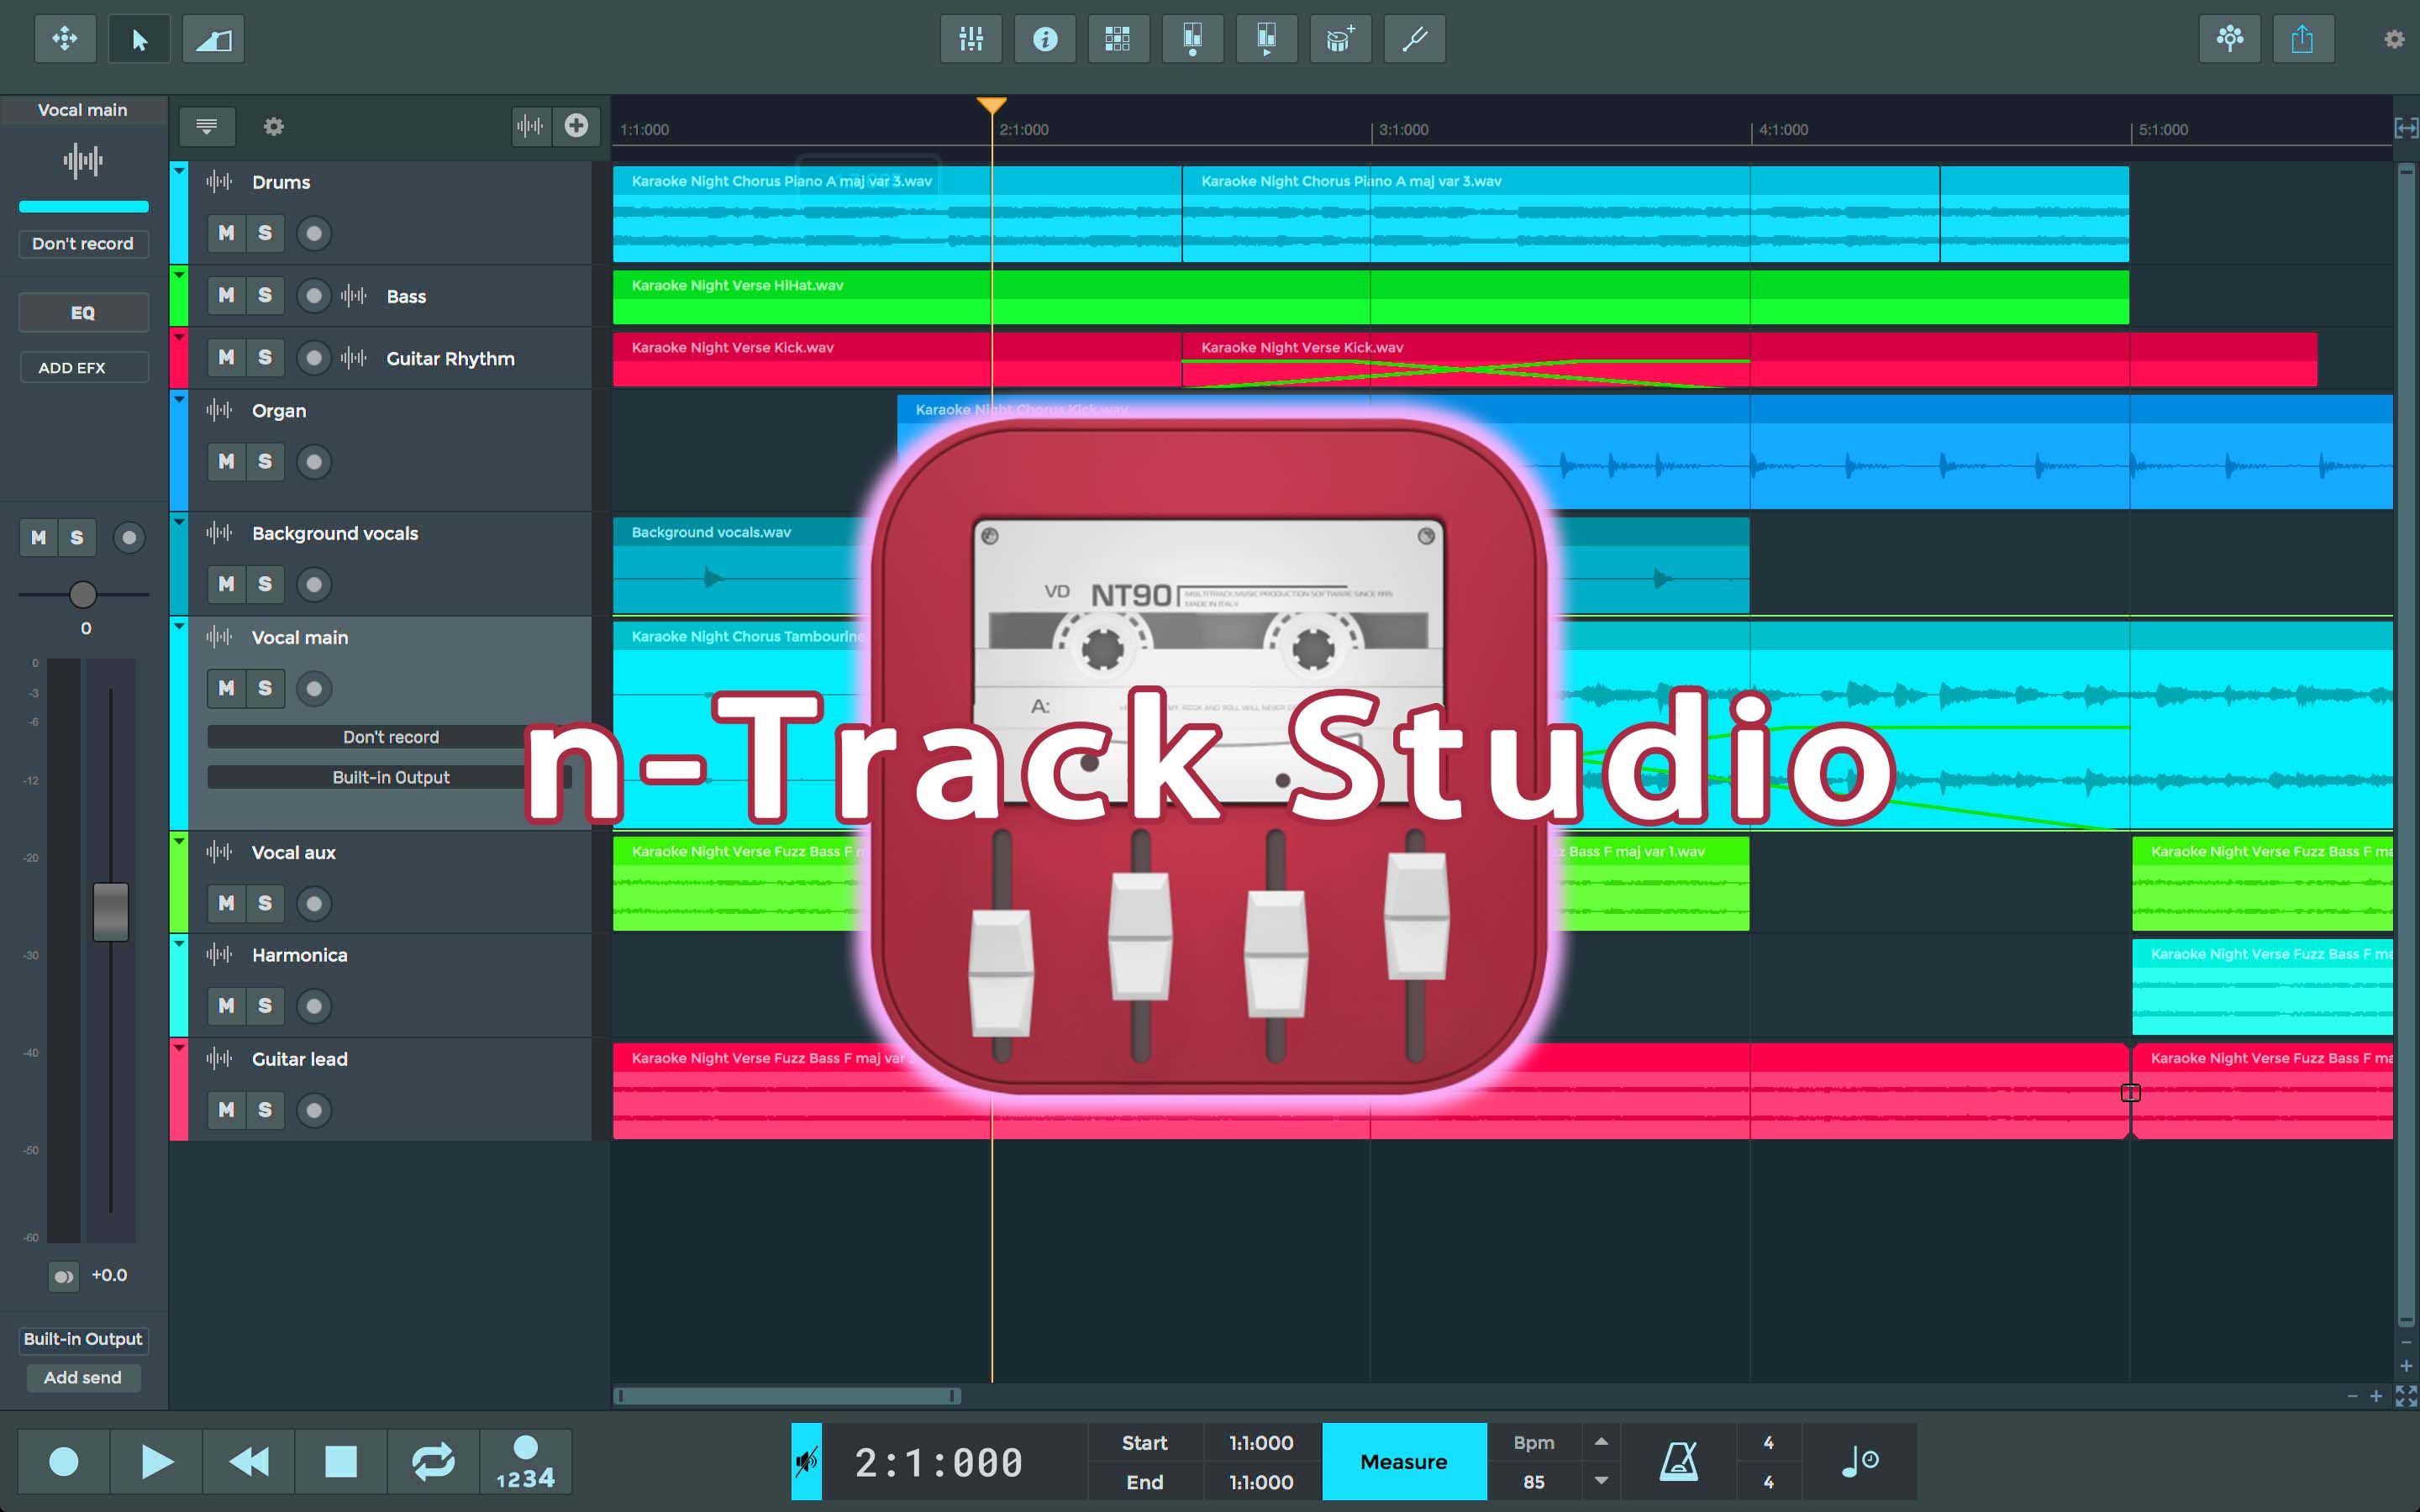Screen dimensions: 2420x1512
Task: Click the Measure time format button
Action: pyautogui.click(x=1404, y=1461)
